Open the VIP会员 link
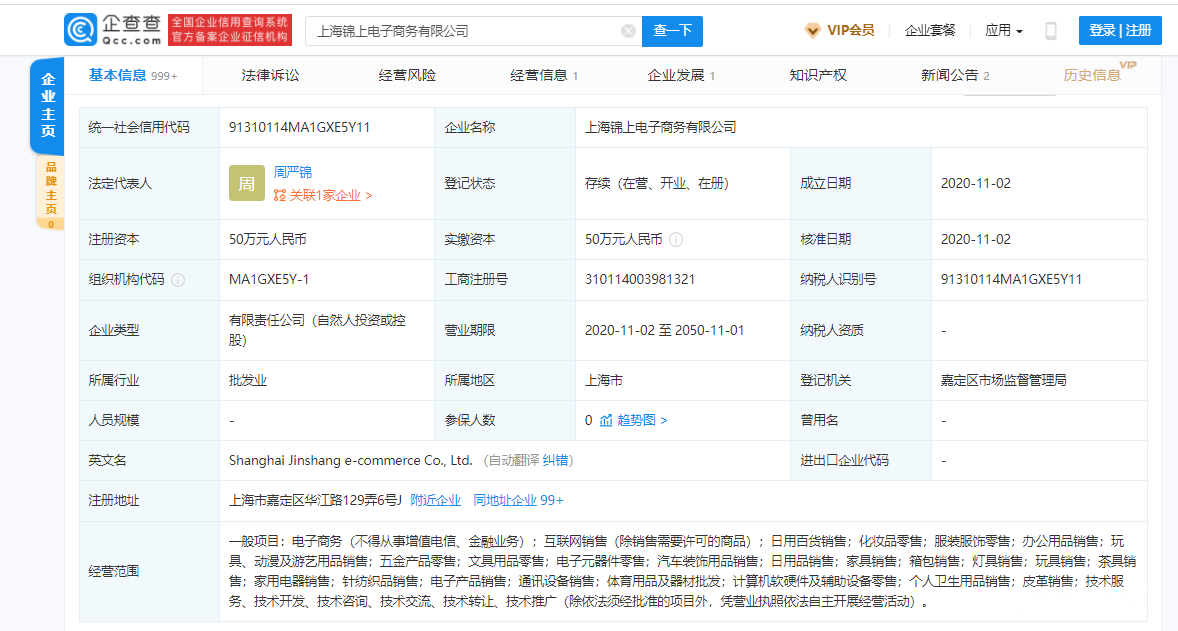The width and height of the screenshot is (1178, 631). [x=850, y=31]
